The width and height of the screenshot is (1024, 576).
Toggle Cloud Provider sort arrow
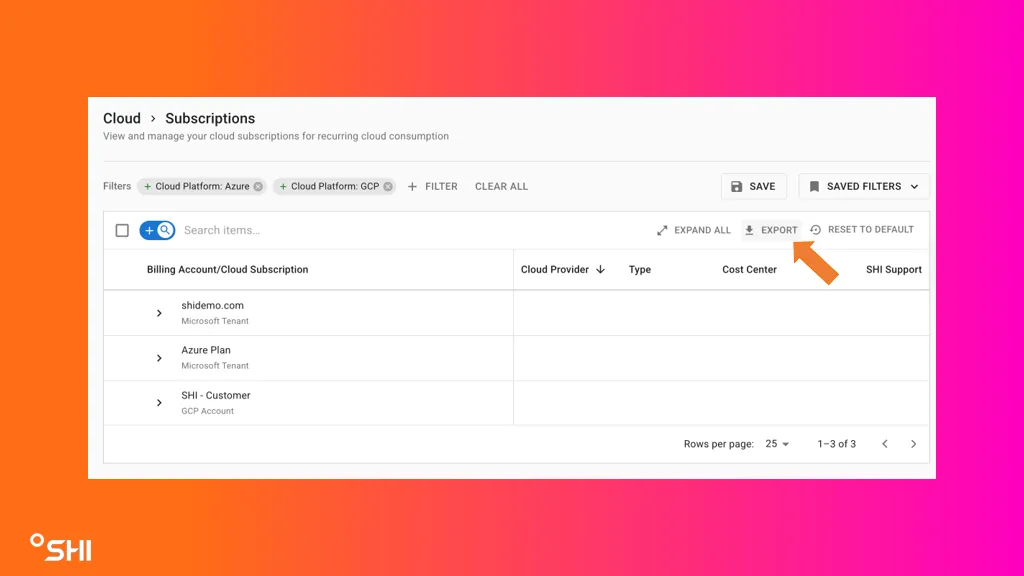point(600,270)
